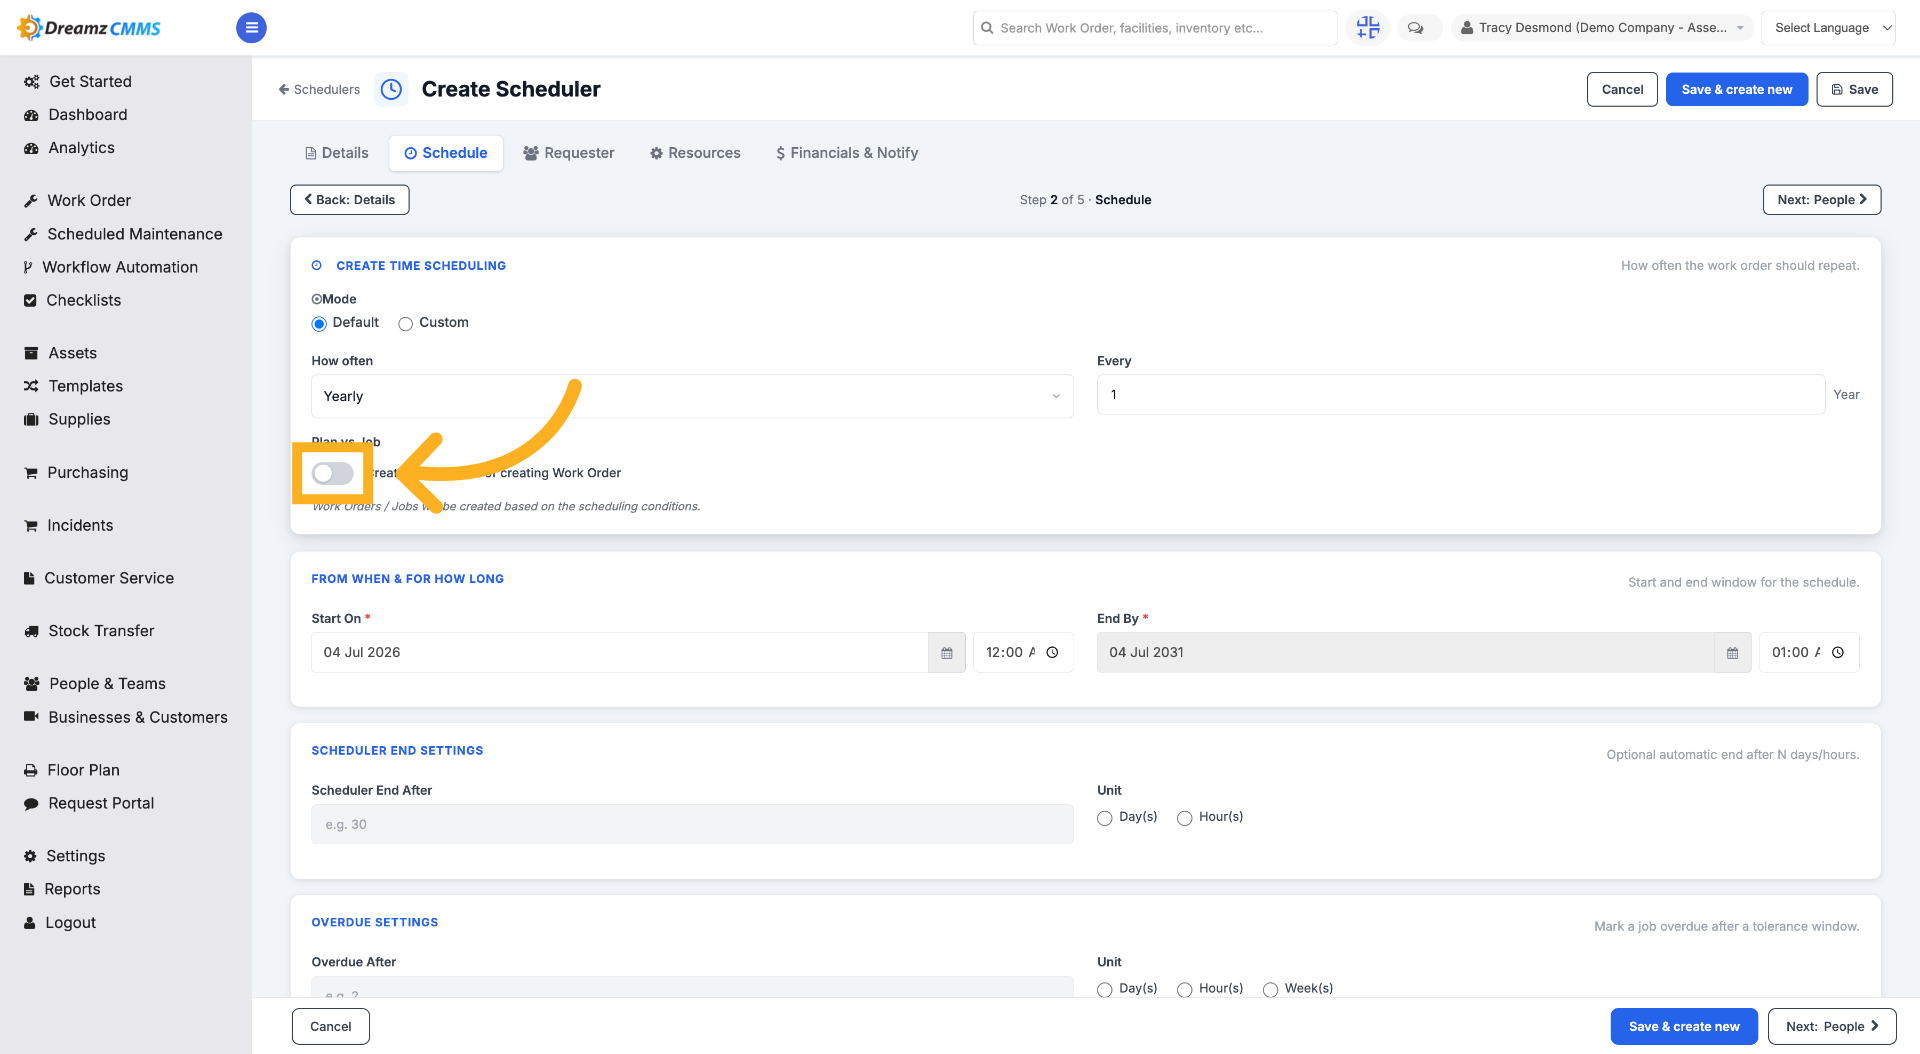Viewport: 1920px width, 1054px height.
Task: Select Week(s) unit for Overdue After
Action: 1270,989
